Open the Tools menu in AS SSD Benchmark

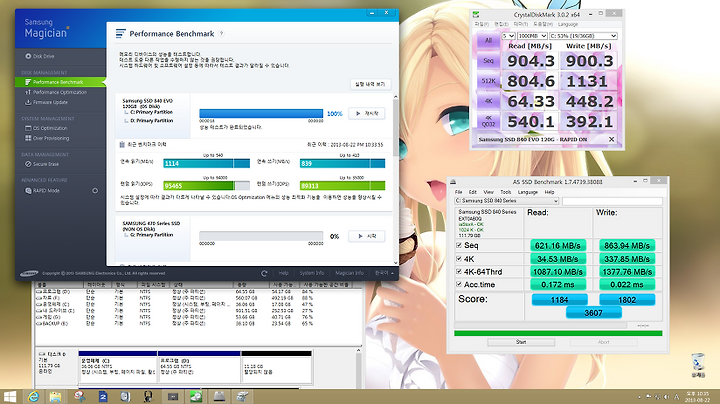point(506,192)
